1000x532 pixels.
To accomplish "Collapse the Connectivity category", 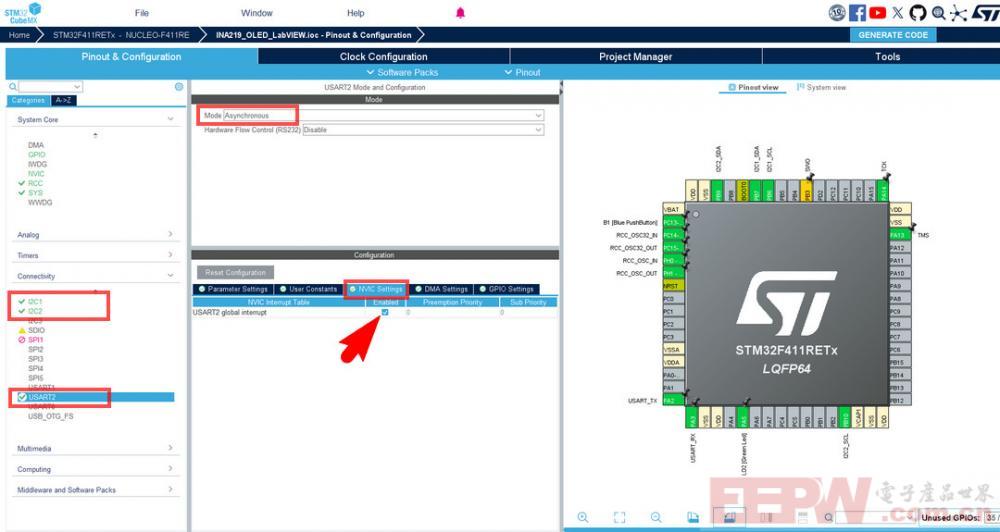I will click(x=170, y=276).
